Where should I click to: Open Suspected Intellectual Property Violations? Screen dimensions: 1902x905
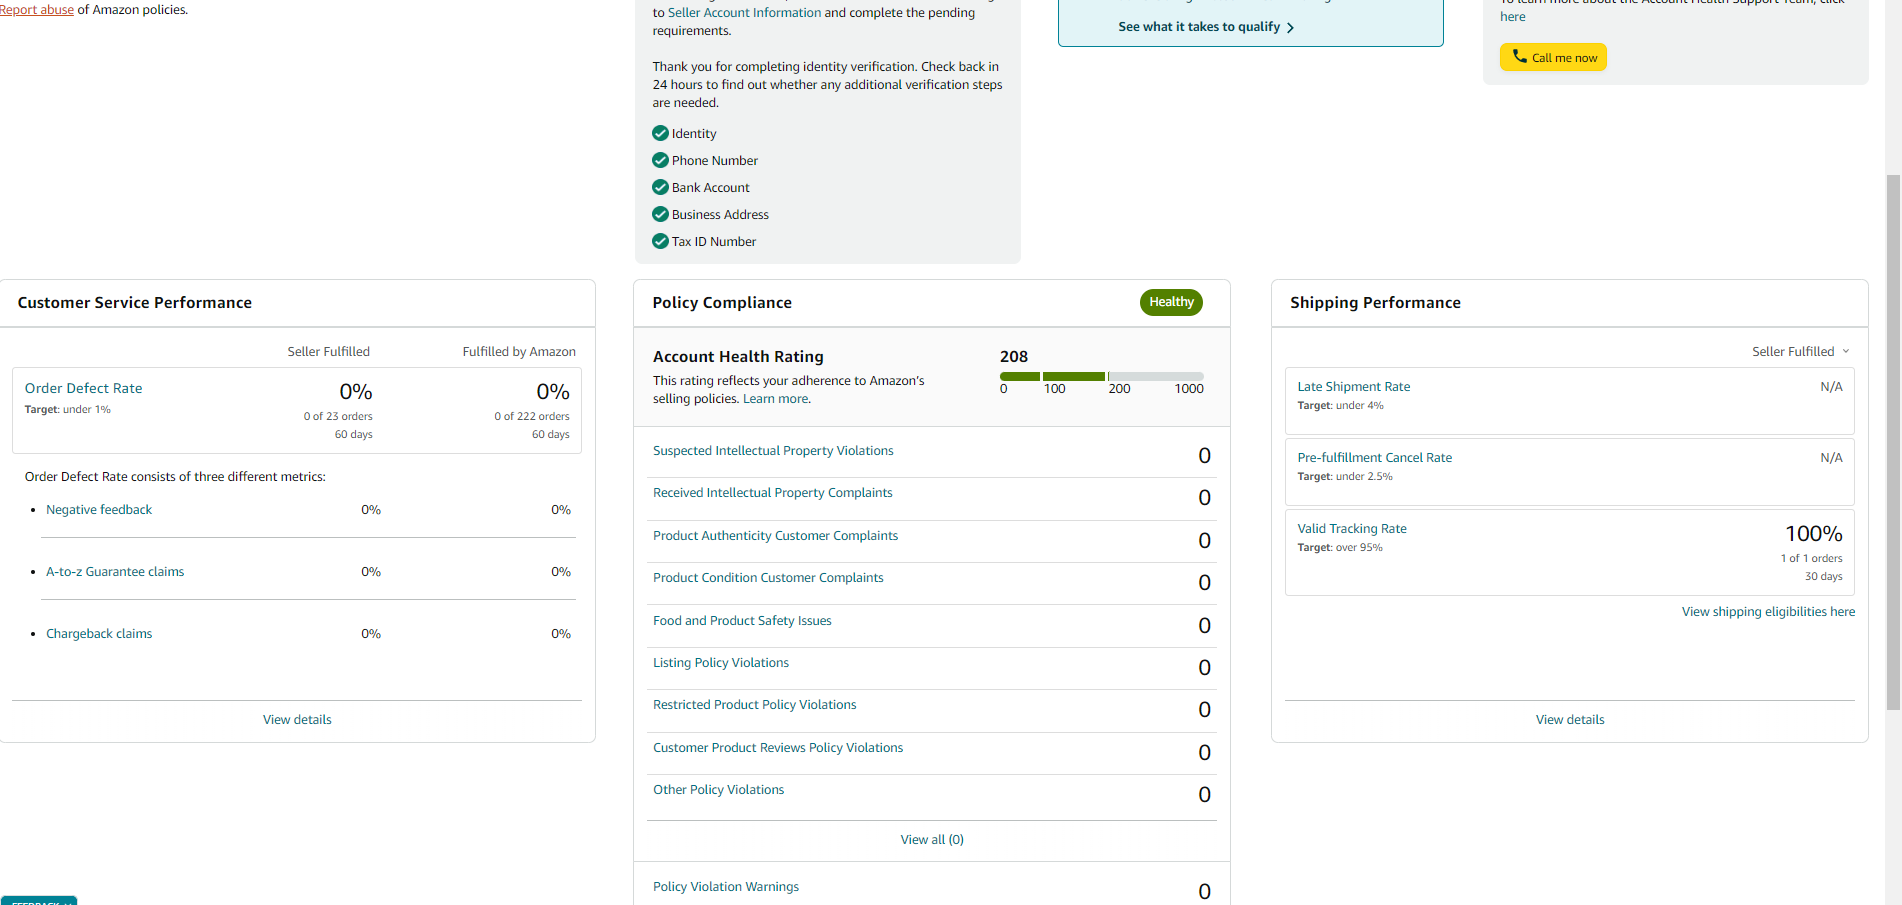pyautogui.click(x=773, y=451)
